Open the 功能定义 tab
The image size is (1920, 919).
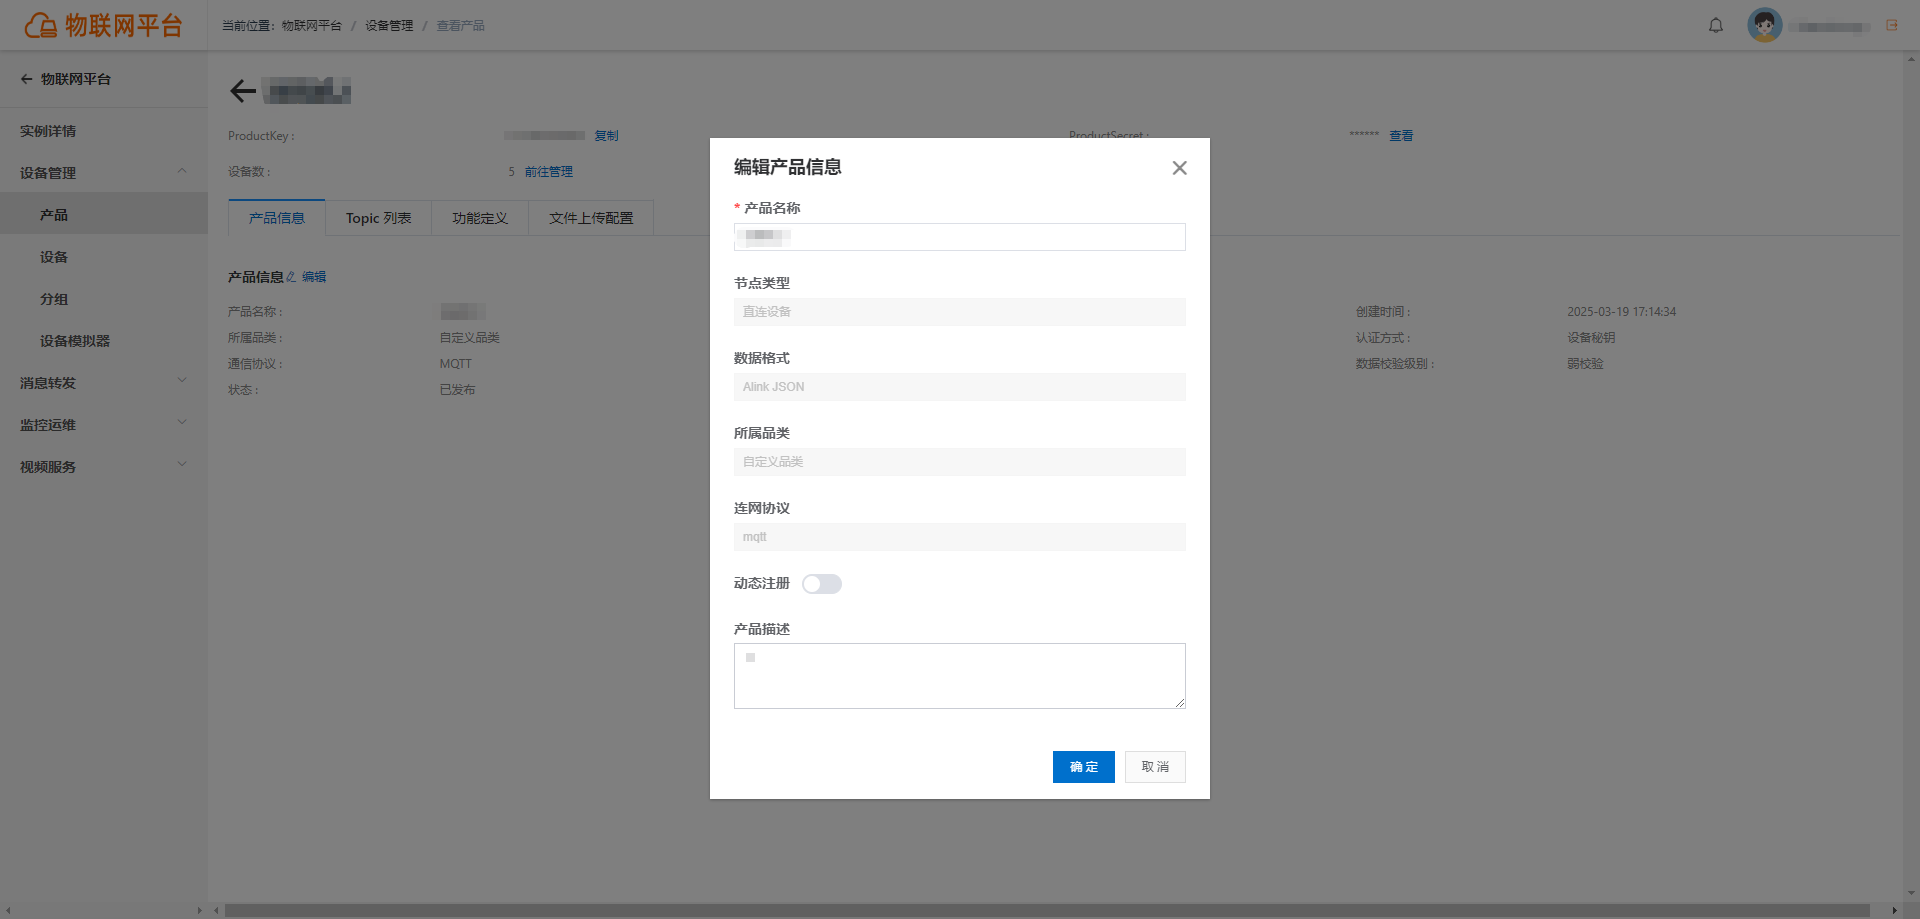tap(480, 218)
